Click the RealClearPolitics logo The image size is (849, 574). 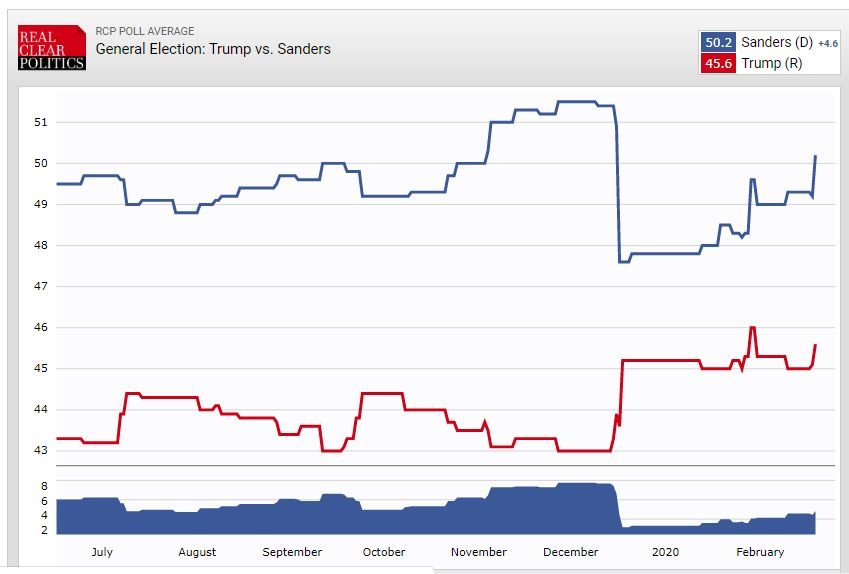(x=52, y=48)
